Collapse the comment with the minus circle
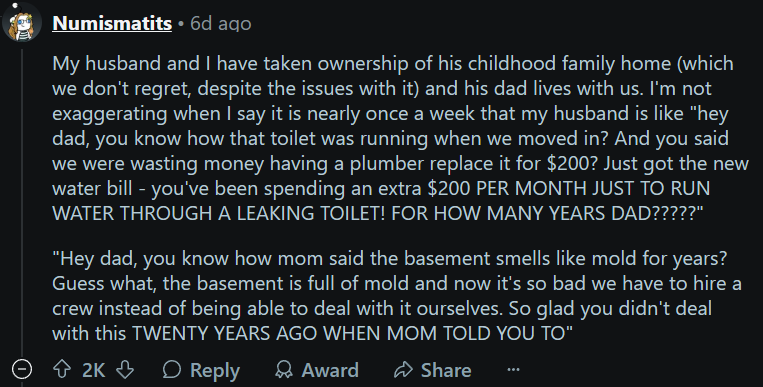Image resolution: width=763 pixels, height=387 pixels. 22,369
